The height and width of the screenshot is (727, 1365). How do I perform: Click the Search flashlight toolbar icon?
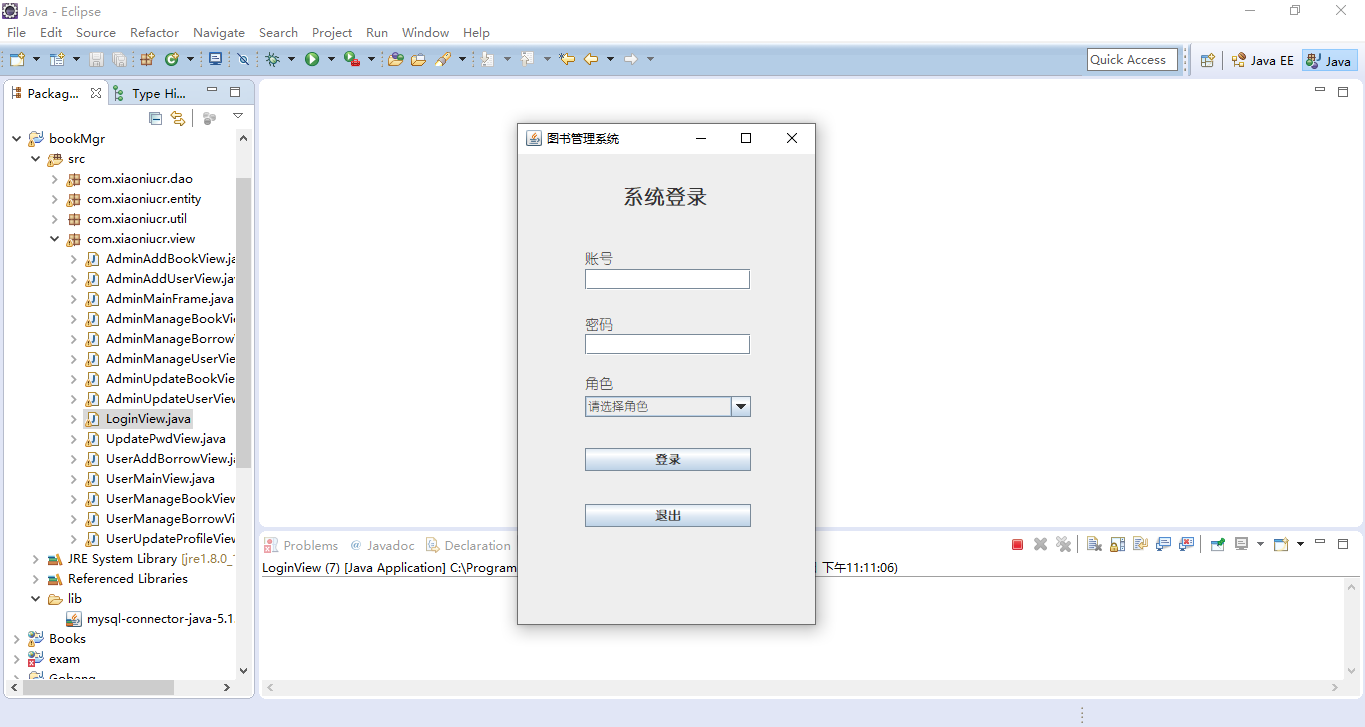tap(443, 59)
